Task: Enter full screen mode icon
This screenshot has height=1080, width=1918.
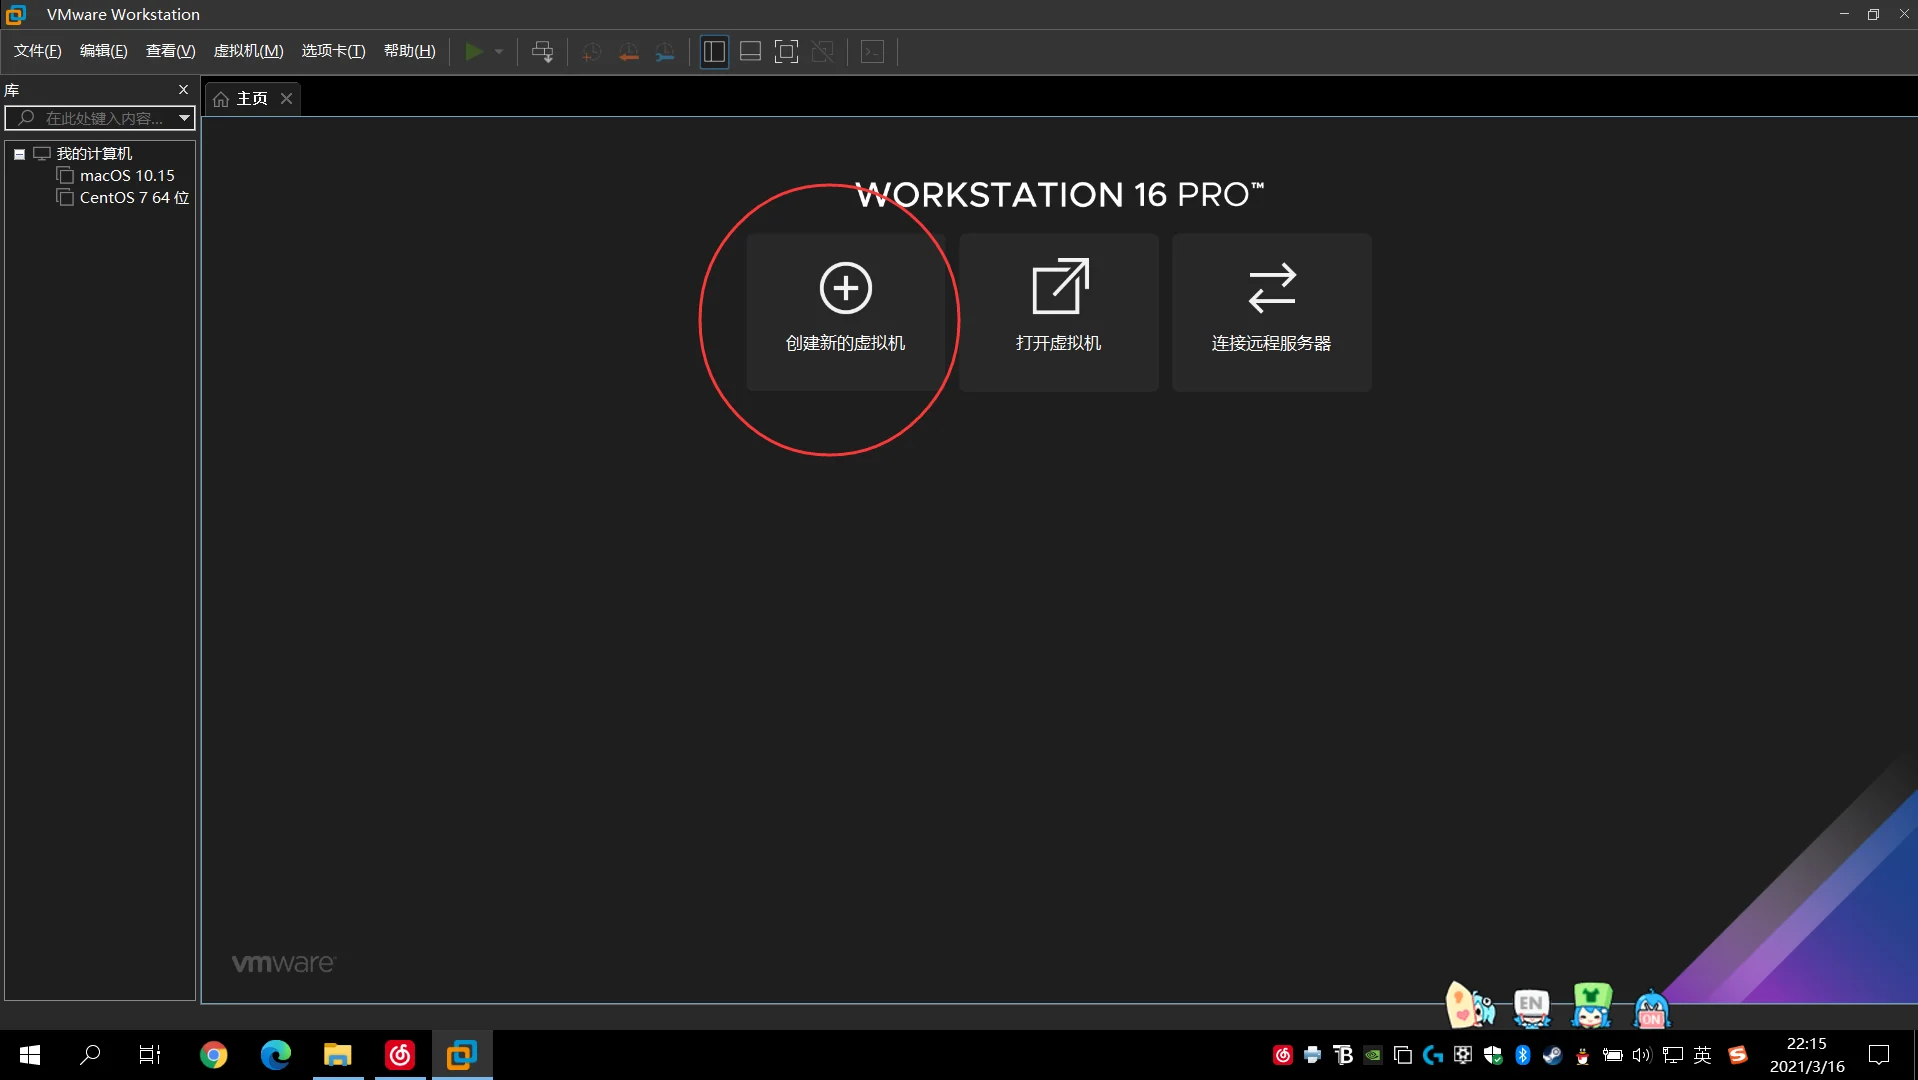Action: 787,51
